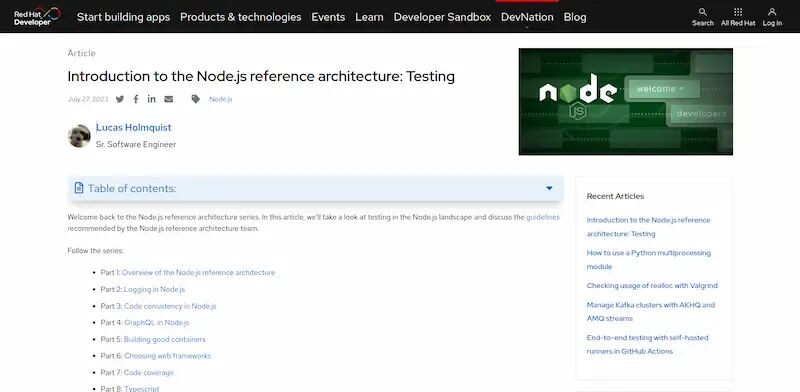The height and width of the screenshot is (392, 800).
Task: Open Part 8: Typescript
Action: click(141, 388)
